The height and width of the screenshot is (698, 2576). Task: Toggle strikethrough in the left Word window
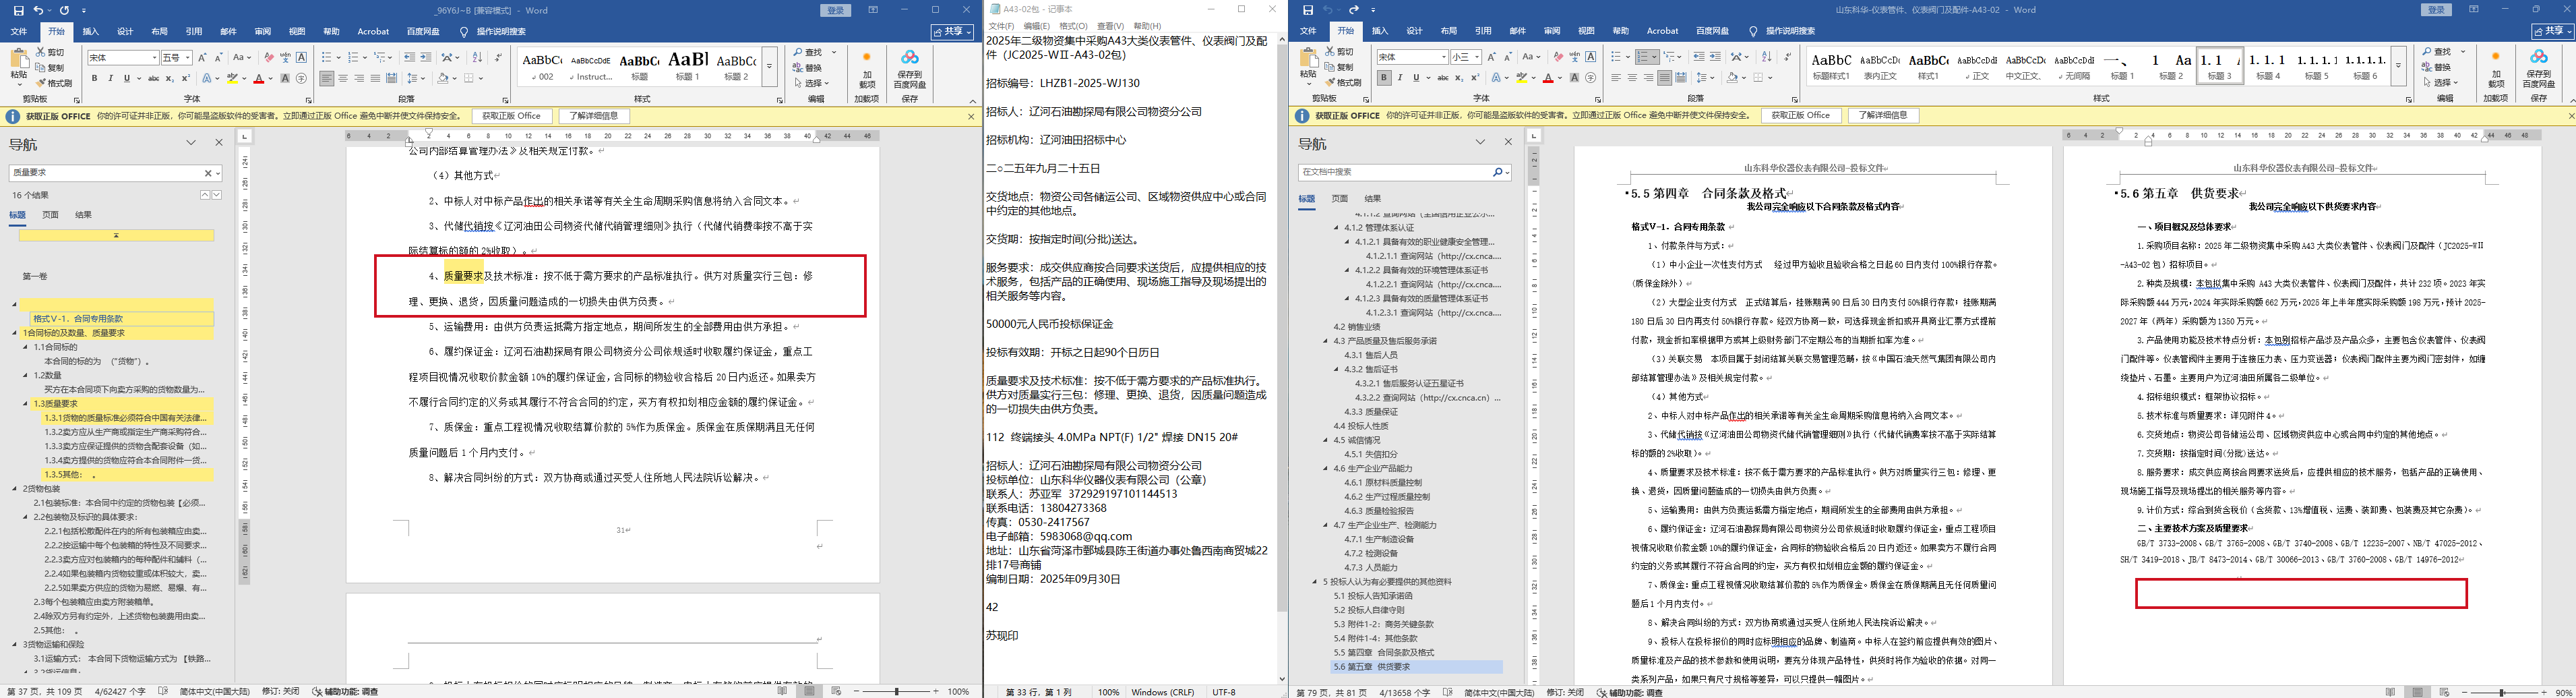pos(153,78)
